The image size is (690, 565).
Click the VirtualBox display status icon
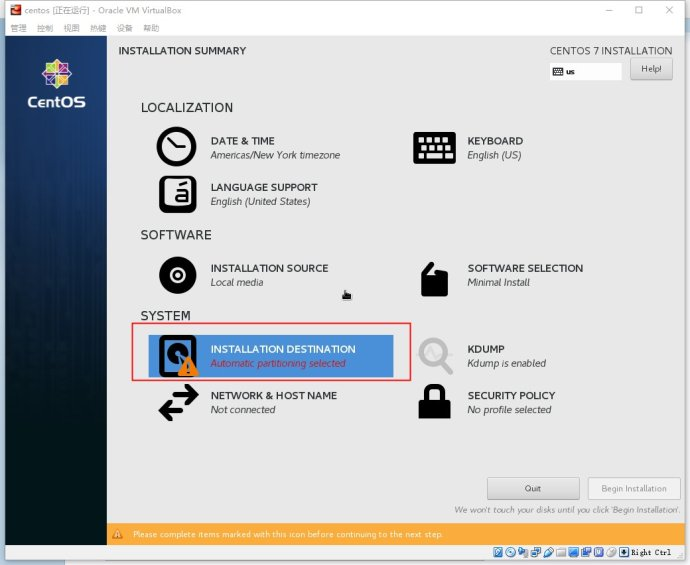(x=573, y=552)
